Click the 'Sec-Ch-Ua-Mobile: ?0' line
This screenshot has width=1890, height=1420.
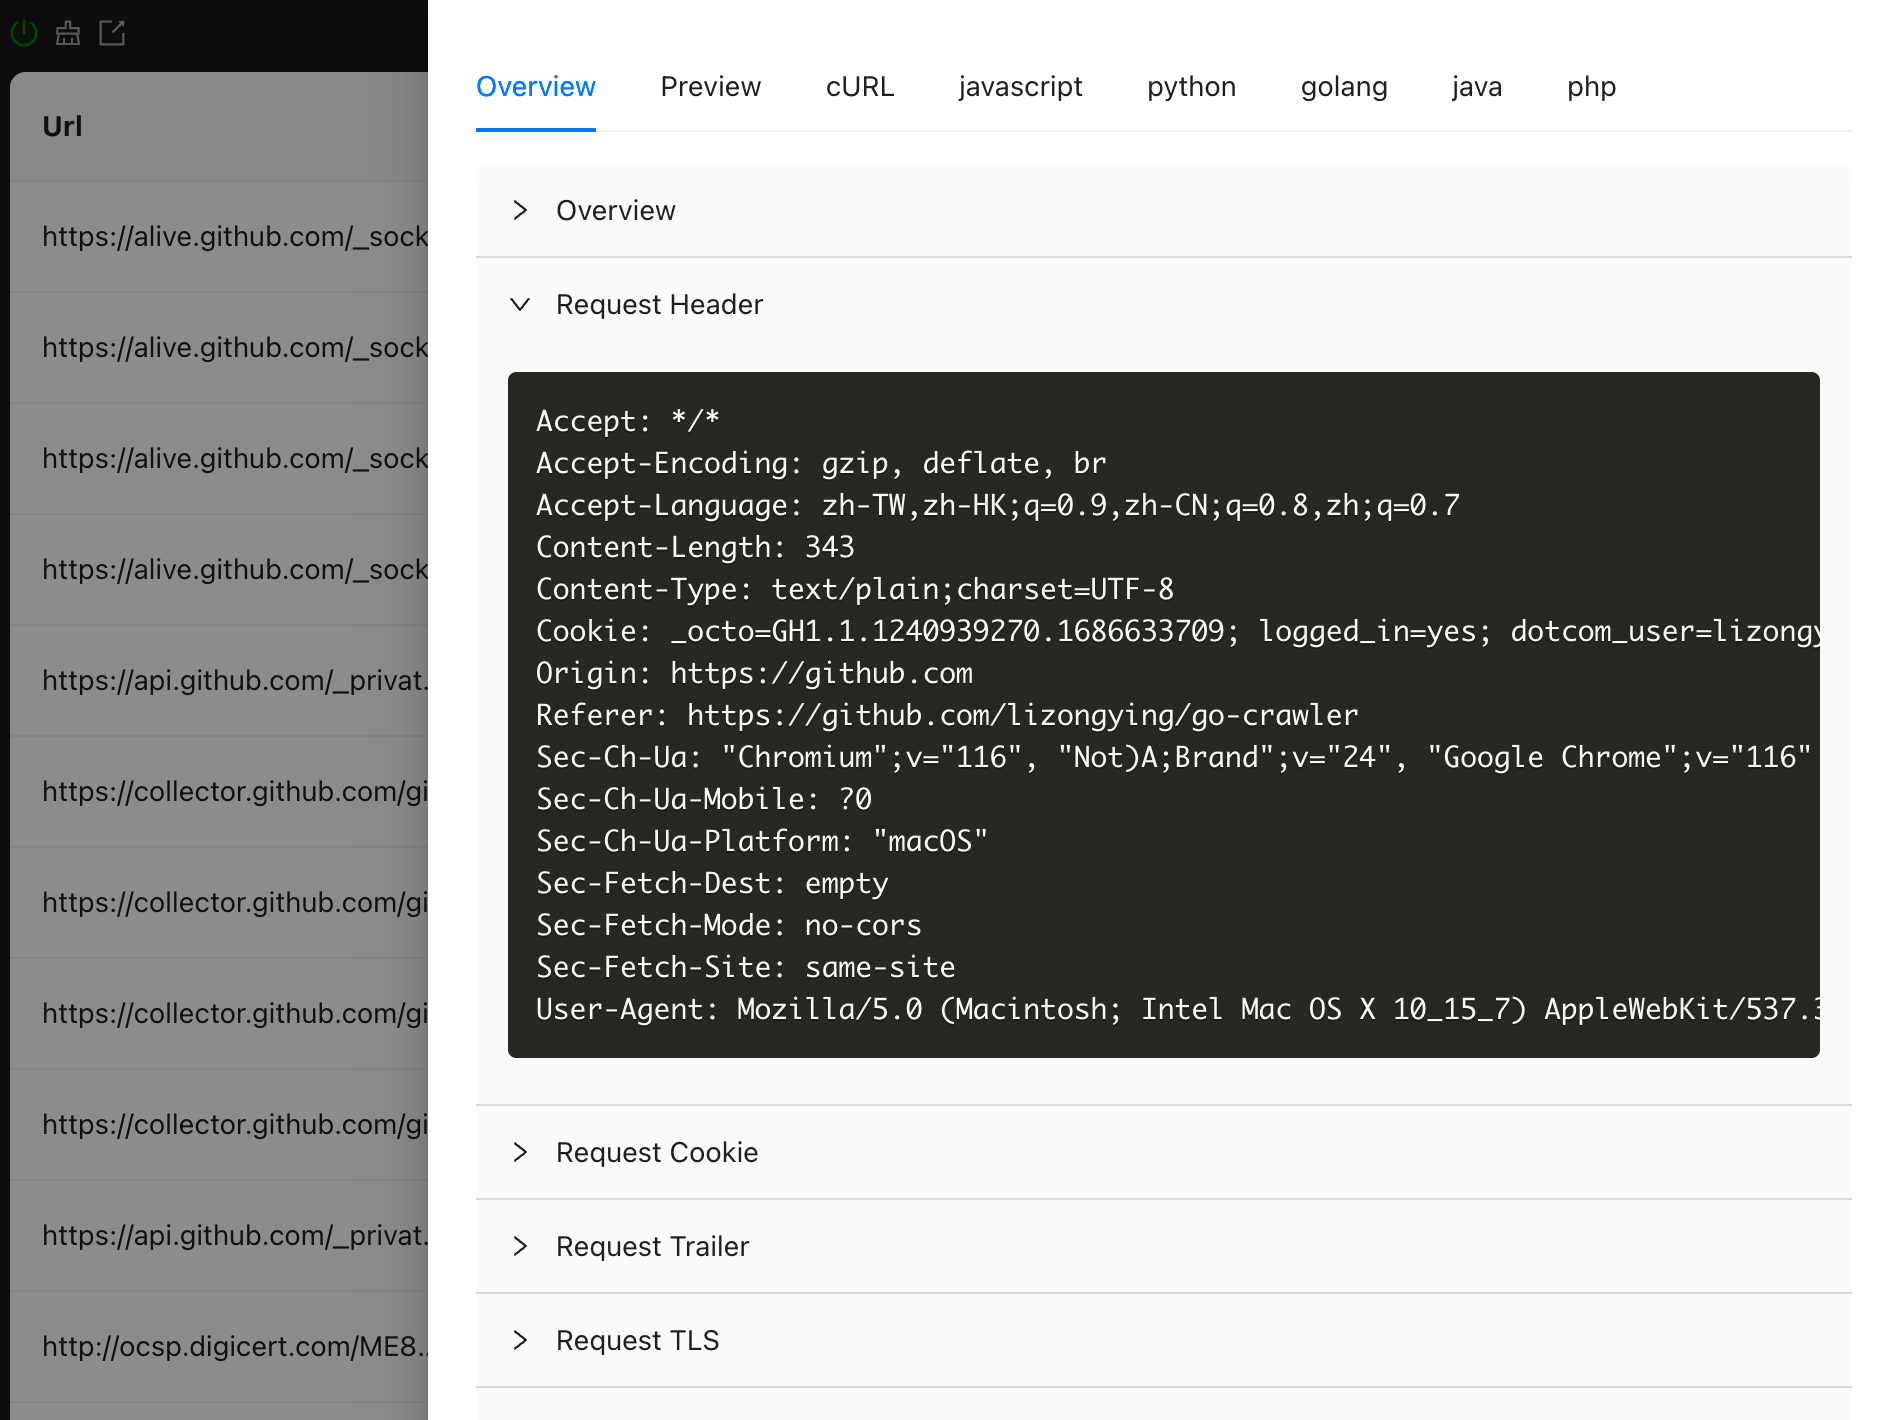[x=704, y=799]
